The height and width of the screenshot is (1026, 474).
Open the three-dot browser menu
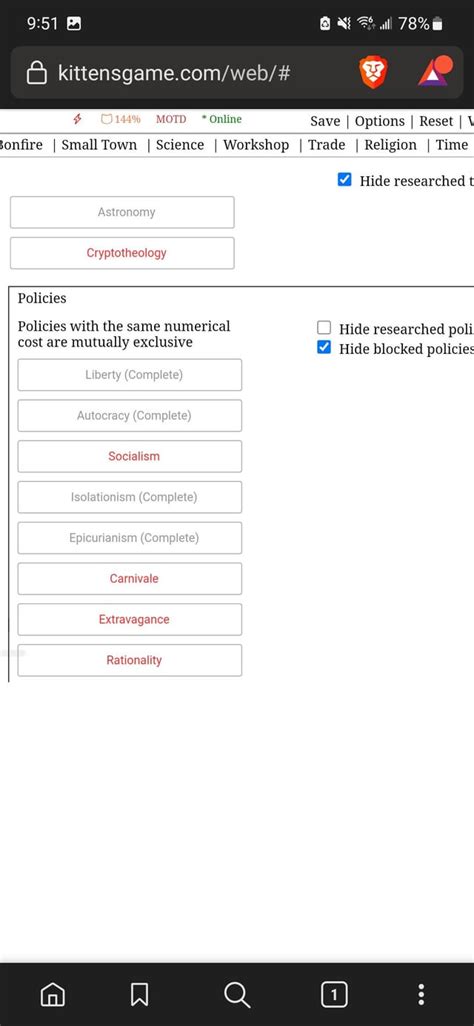click(422, 995)
